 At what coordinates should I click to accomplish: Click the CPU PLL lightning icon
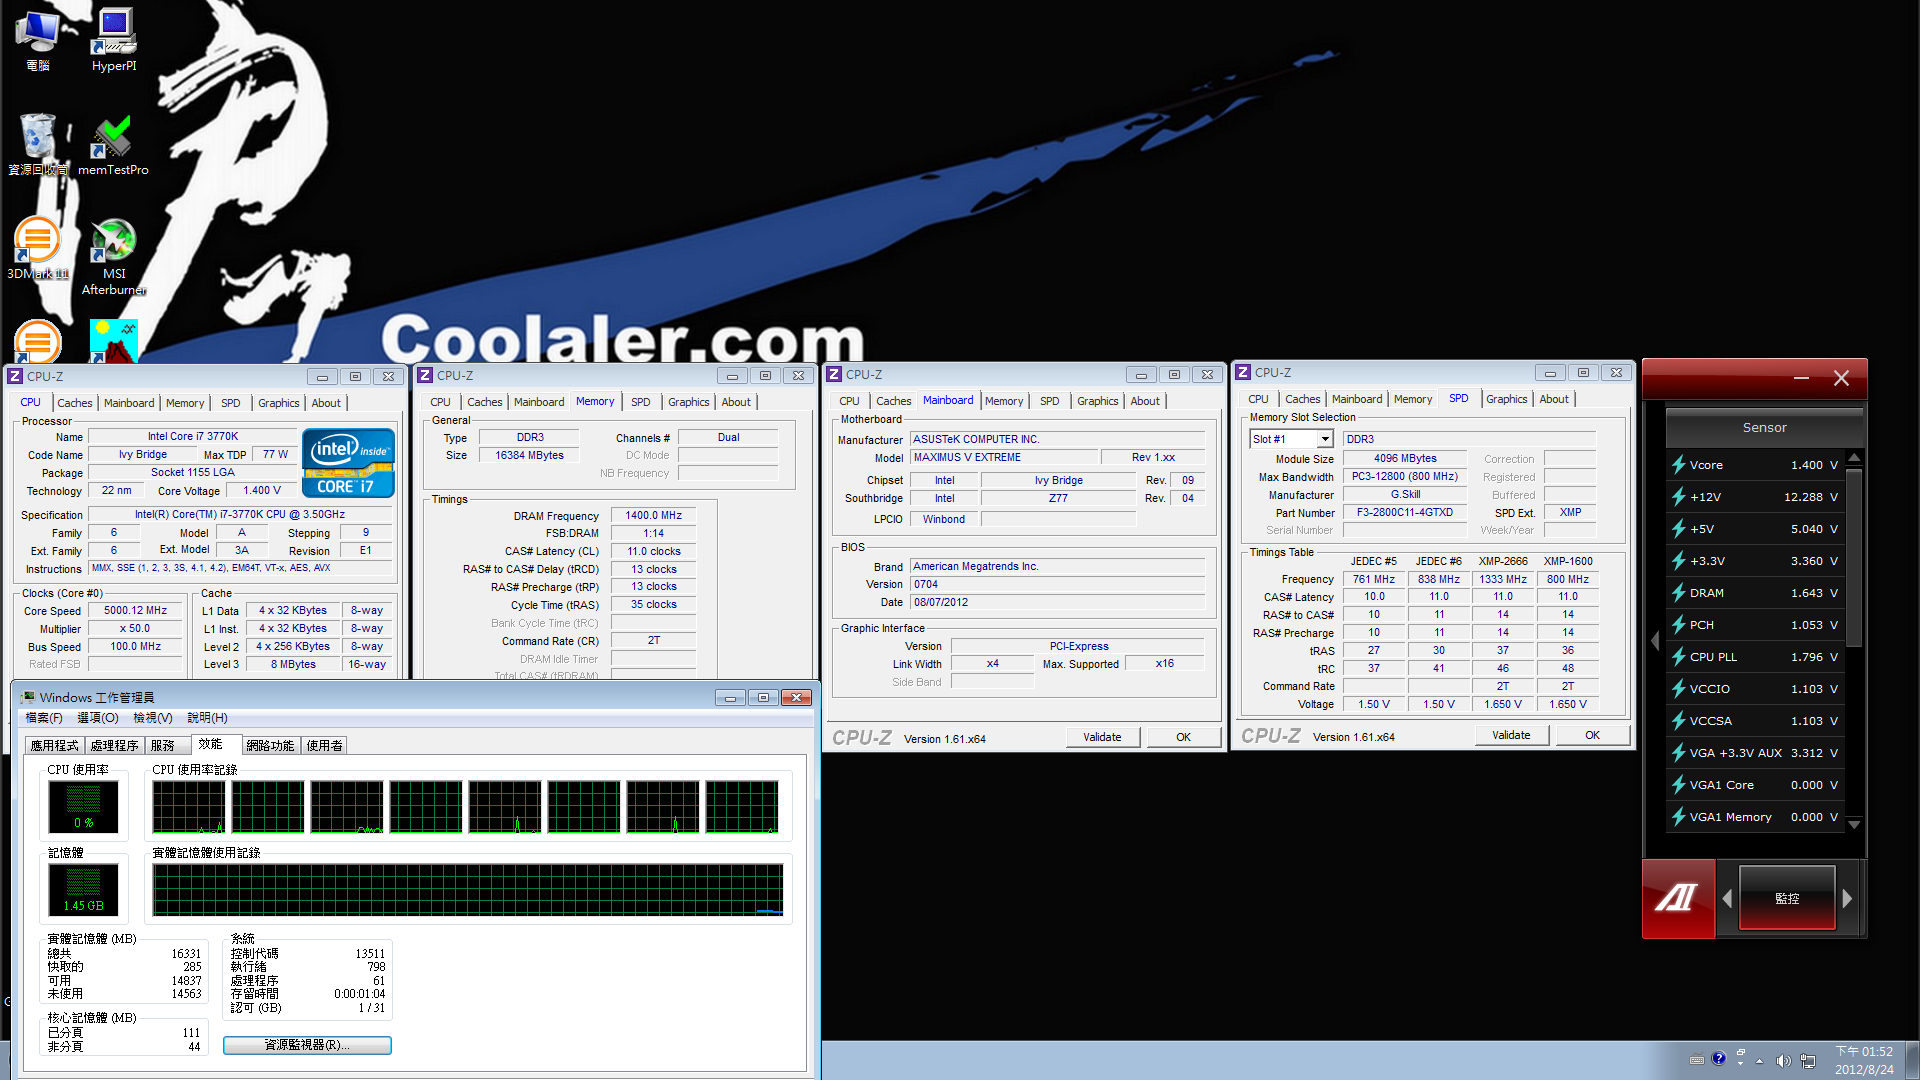pos(1678,657)
